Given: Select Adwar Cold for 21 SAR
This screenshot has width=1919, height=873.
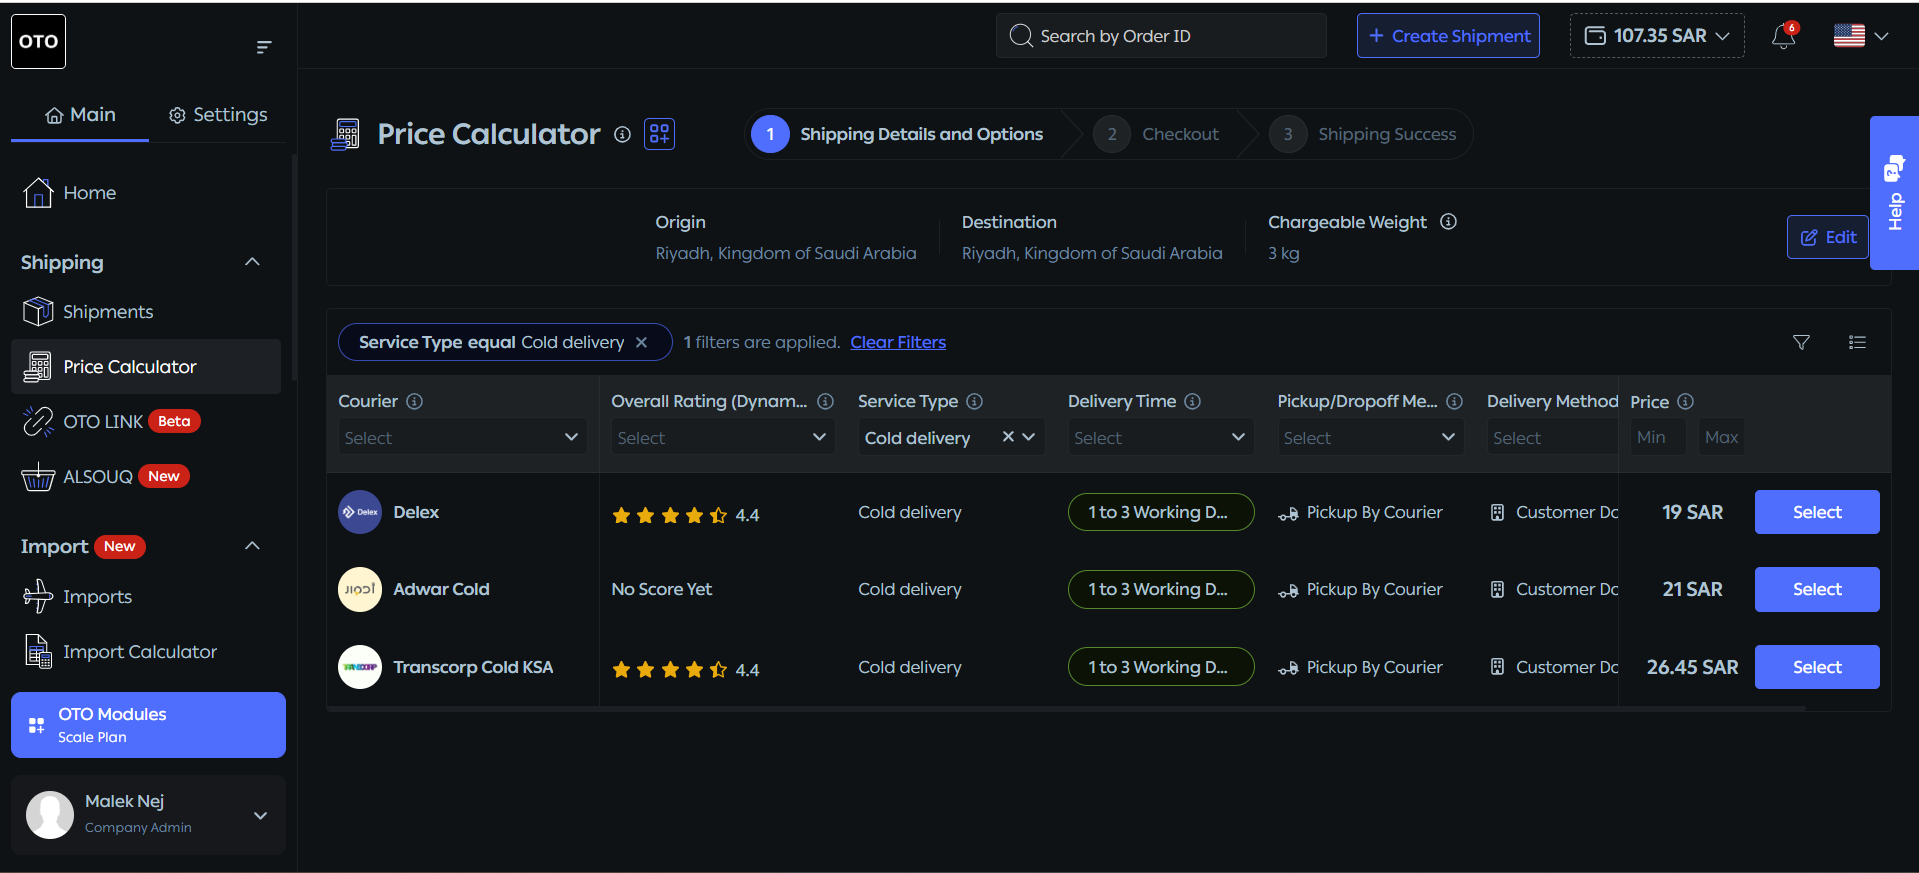Looking at the screenshot, I should 1817,589.
